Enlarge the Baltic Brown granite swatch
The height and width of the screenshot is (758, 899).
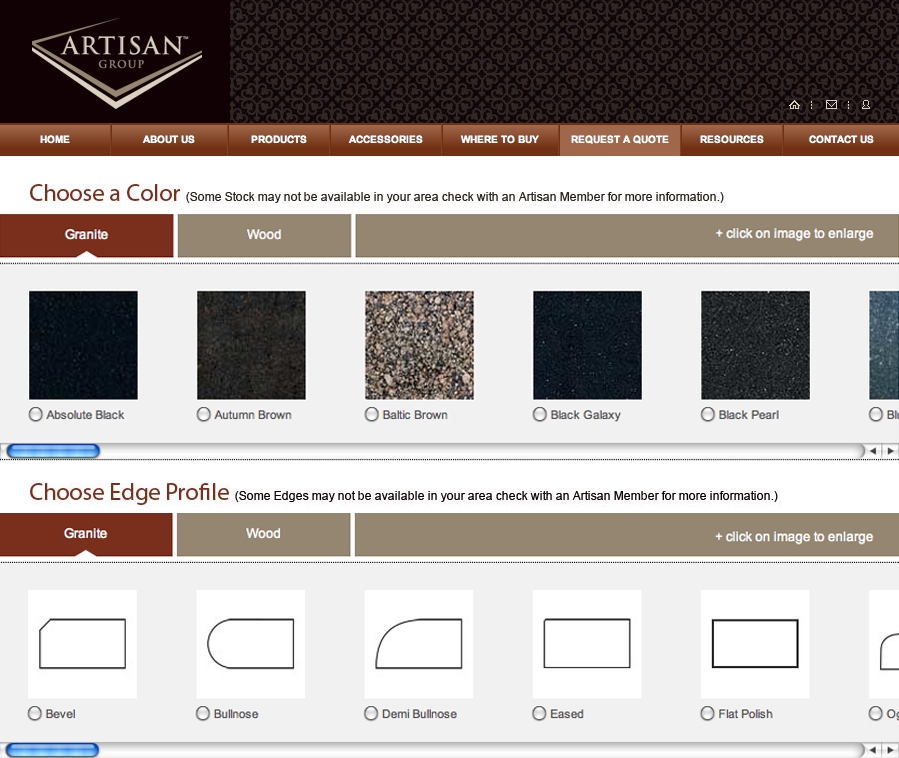tap(419, 345)
